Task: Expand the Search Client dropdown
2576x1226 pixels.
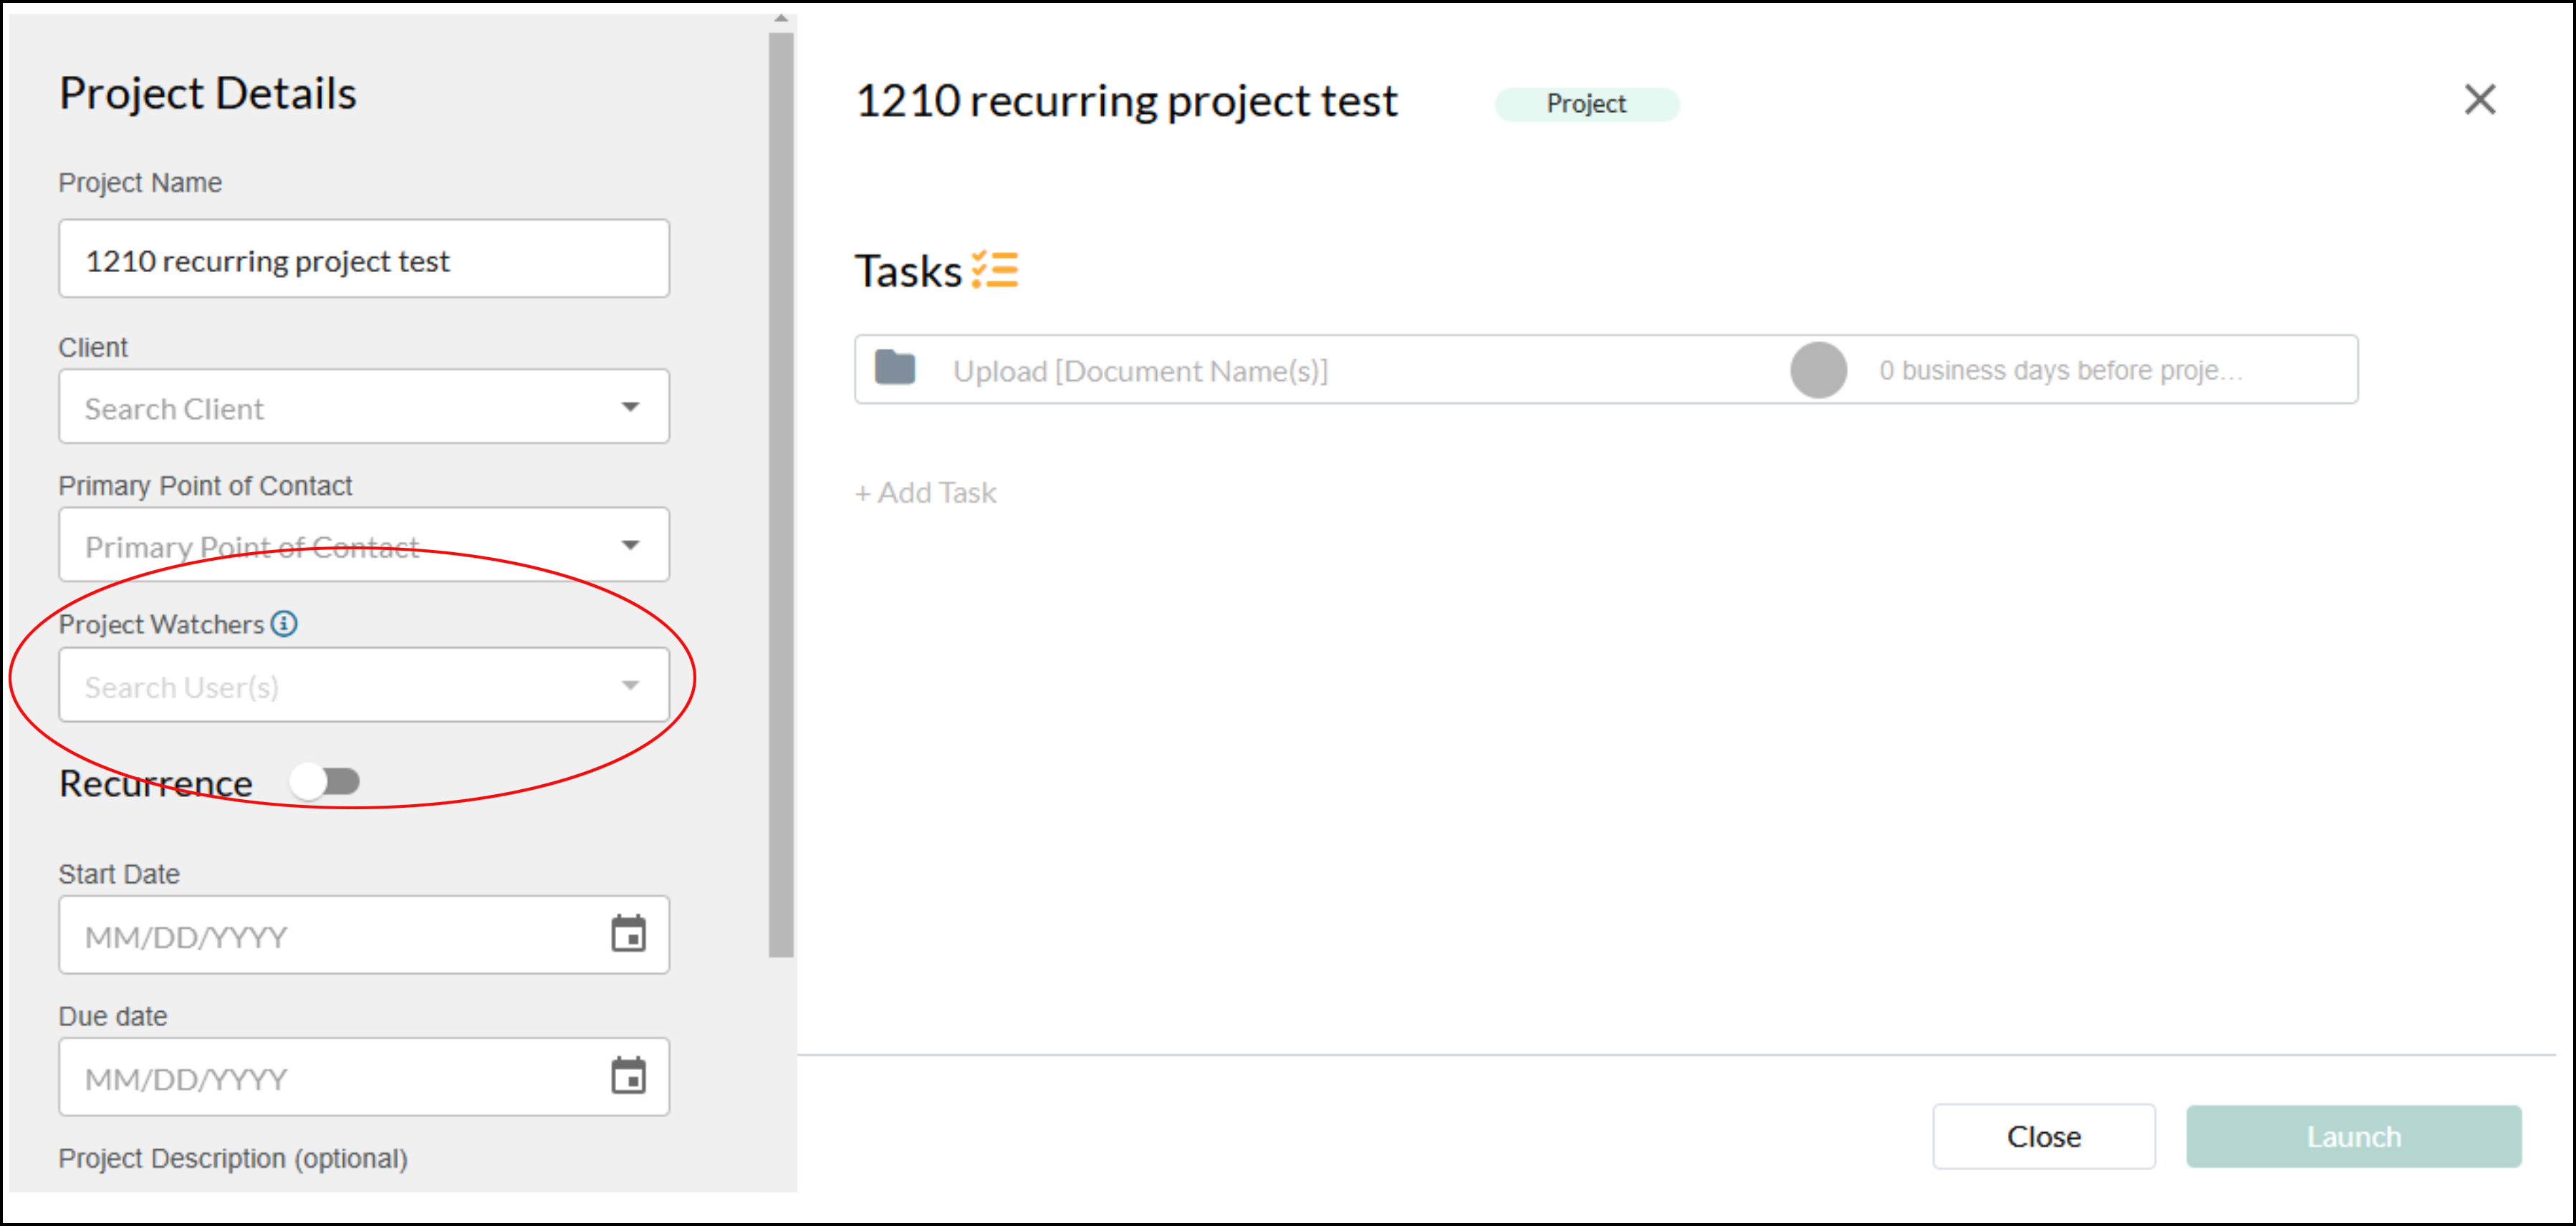Action: [630, 407]
